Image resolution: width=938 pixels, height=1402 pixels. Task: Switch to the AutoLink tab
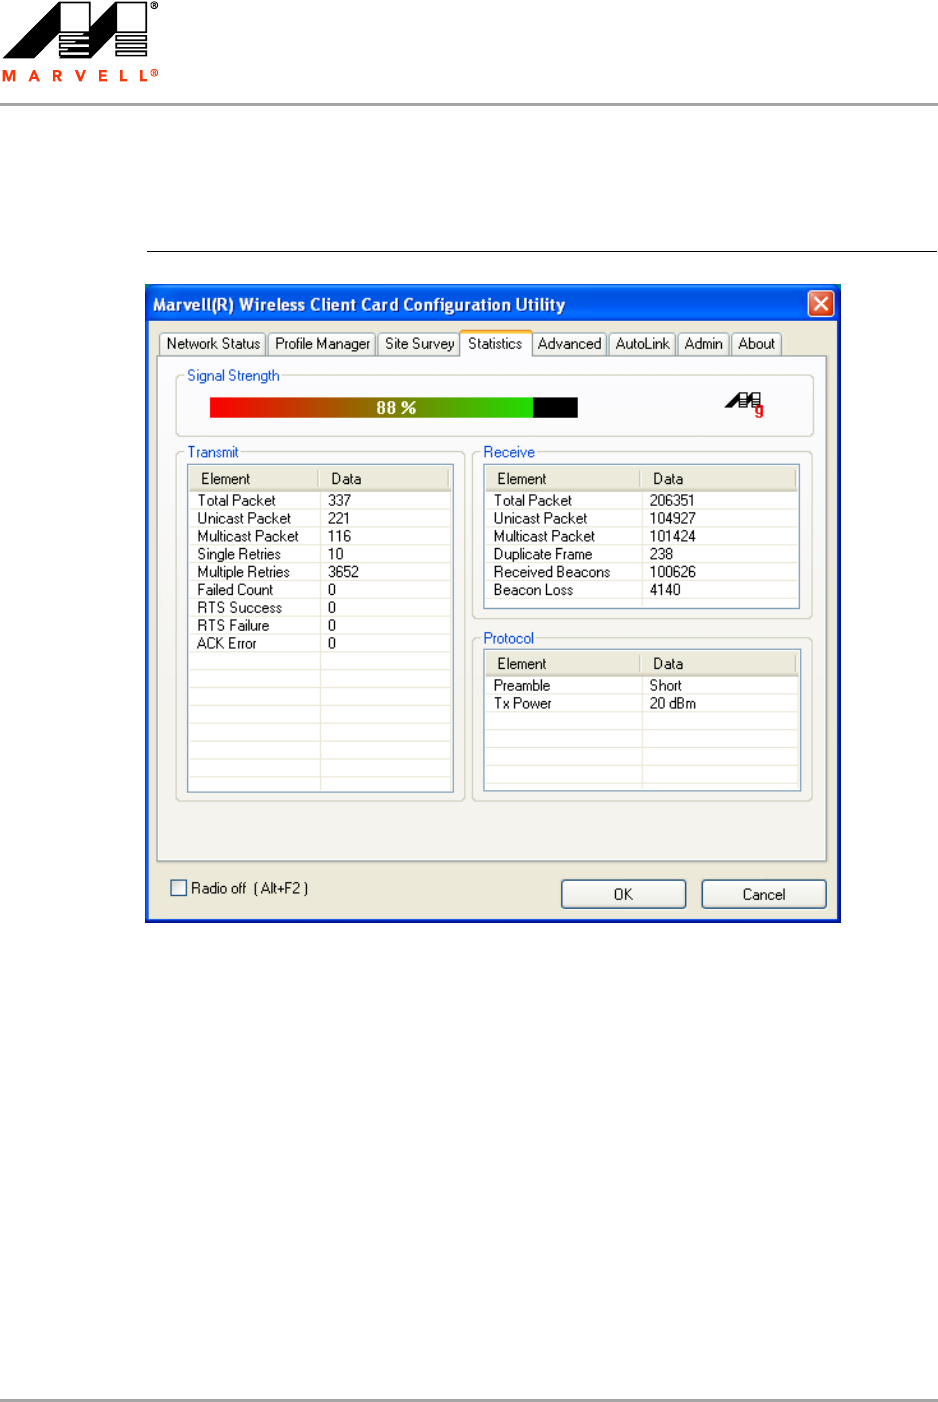(642, 344)
